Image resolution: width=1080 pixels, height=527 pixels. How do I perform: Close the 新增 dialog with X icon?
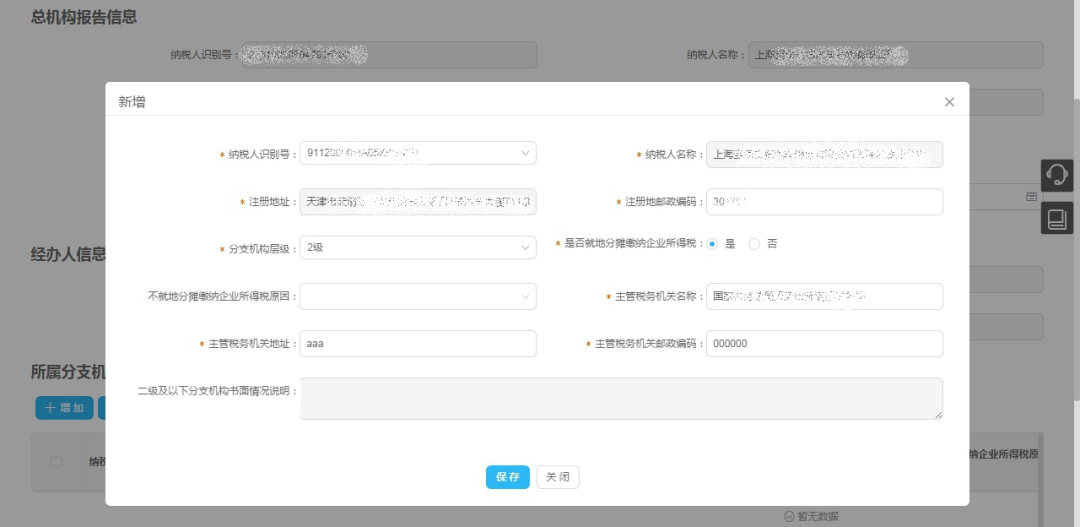(949, 102)
